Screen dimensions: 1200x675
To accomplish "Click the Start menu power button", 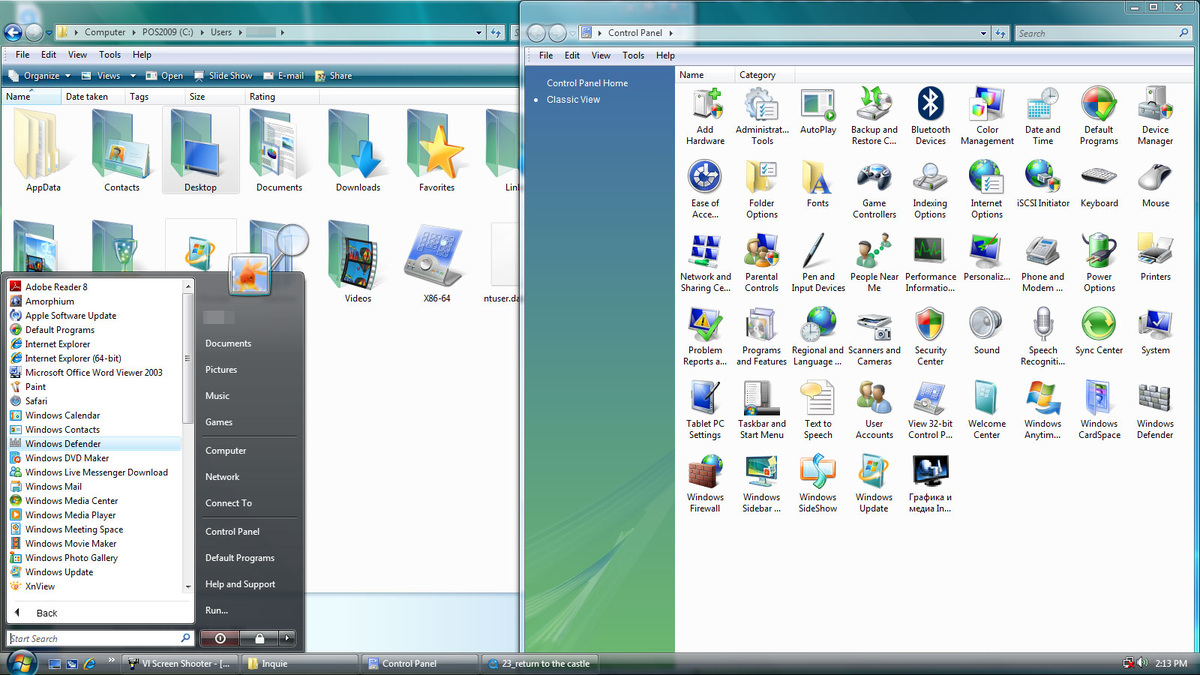I will coord(220,637).
